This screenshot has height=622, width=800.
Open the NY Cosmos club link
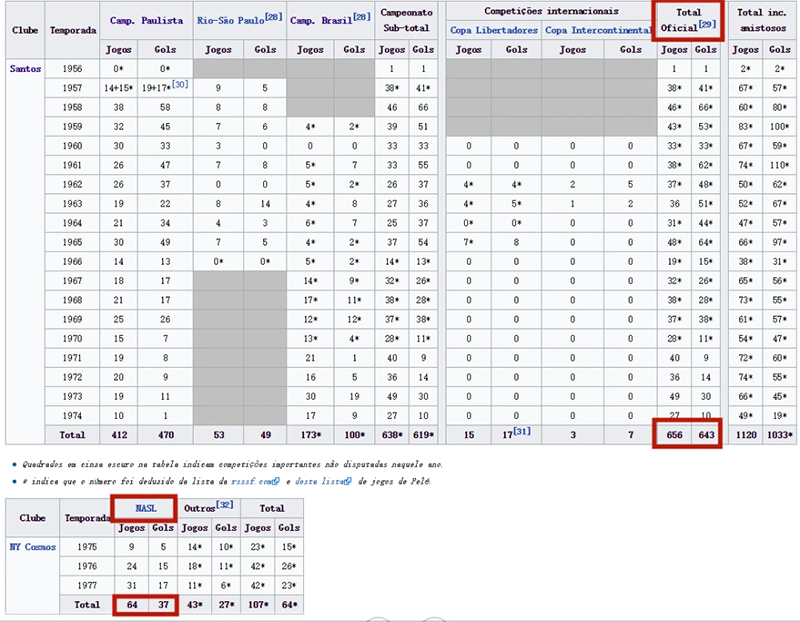tap(33, 546)
